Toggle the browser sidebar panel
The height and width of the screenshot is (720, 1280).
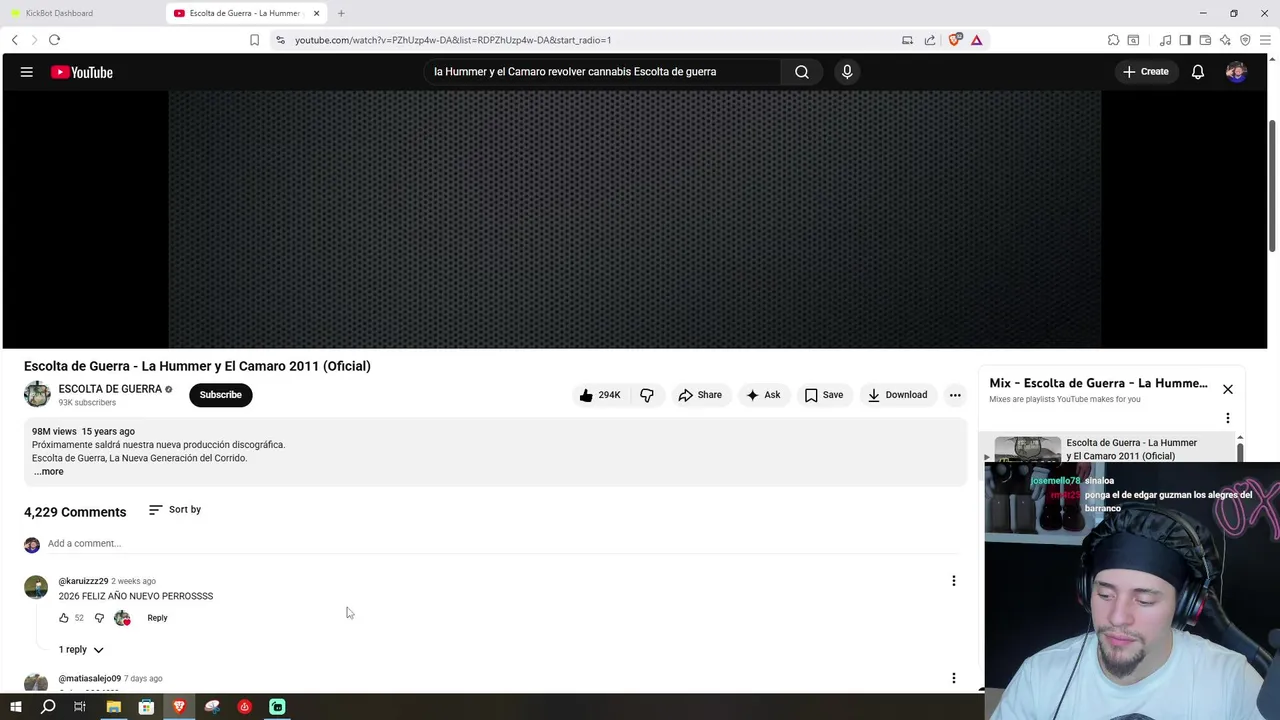pyautogui.click(x=1185, y=40)
